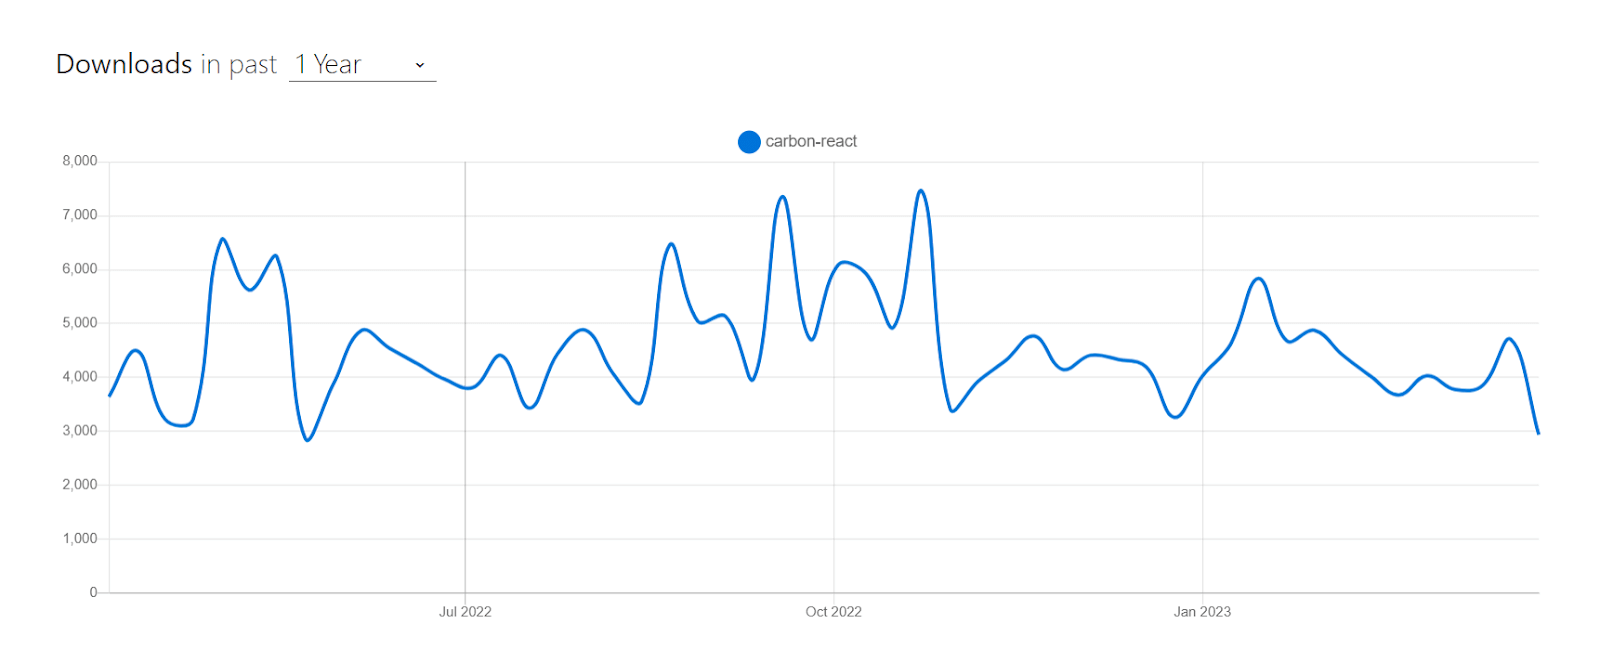Viewport: 1600px width, 663px height.
Task: Click the highest peak of the chart line
Action: 921,189
